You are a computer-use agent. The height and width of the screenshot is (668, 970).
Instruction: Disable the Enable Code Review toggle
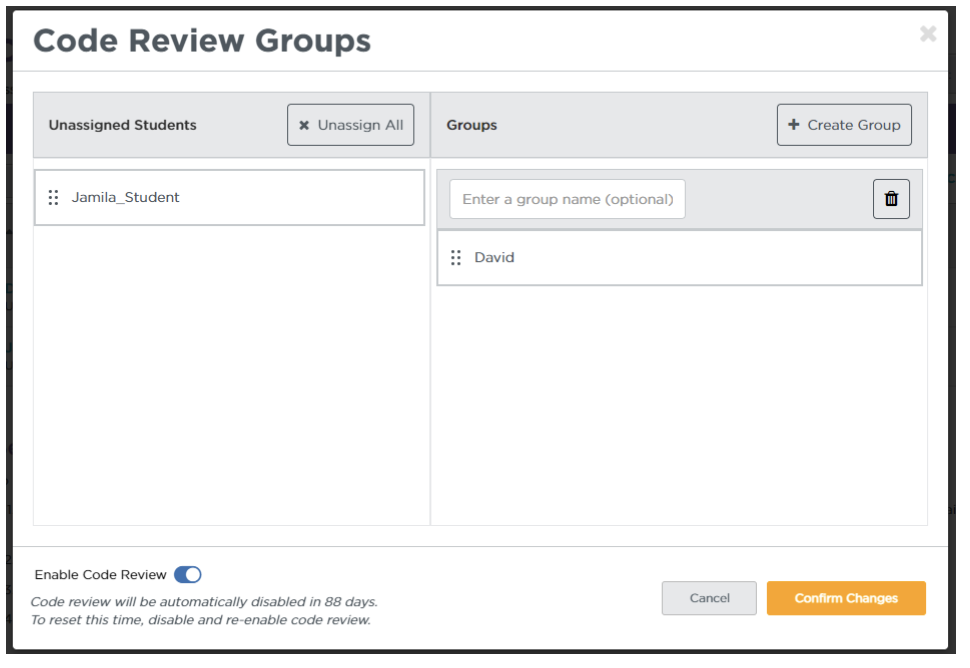187,575
